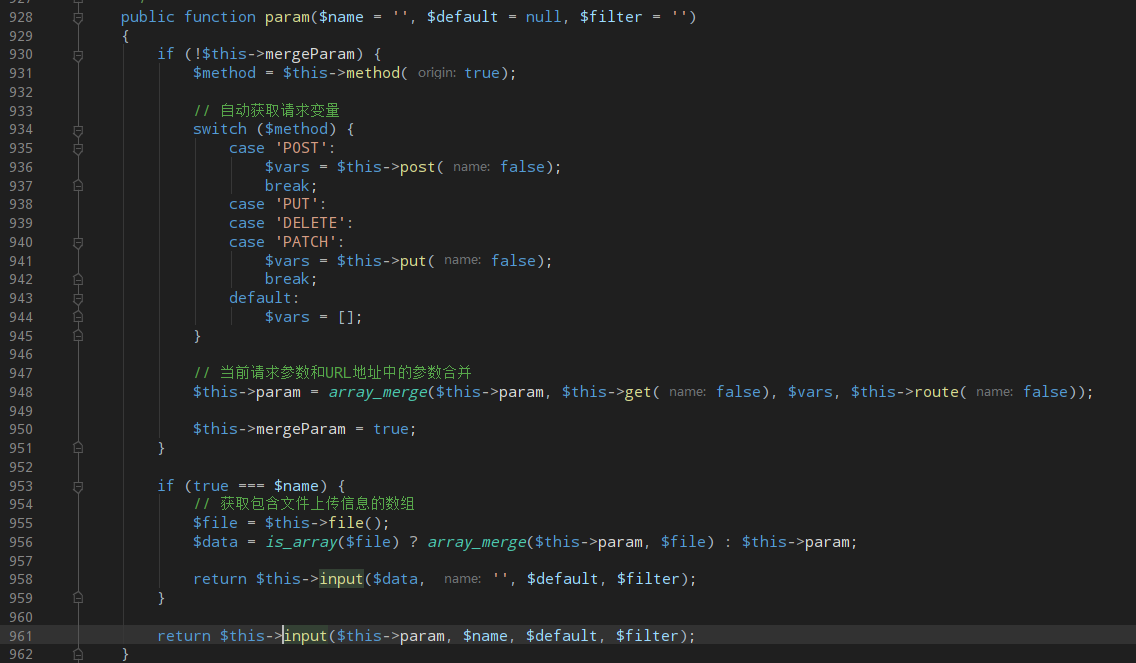Click the fold end marker on line 951
The image size is (1136, 663).
click(x=78, y=449)
